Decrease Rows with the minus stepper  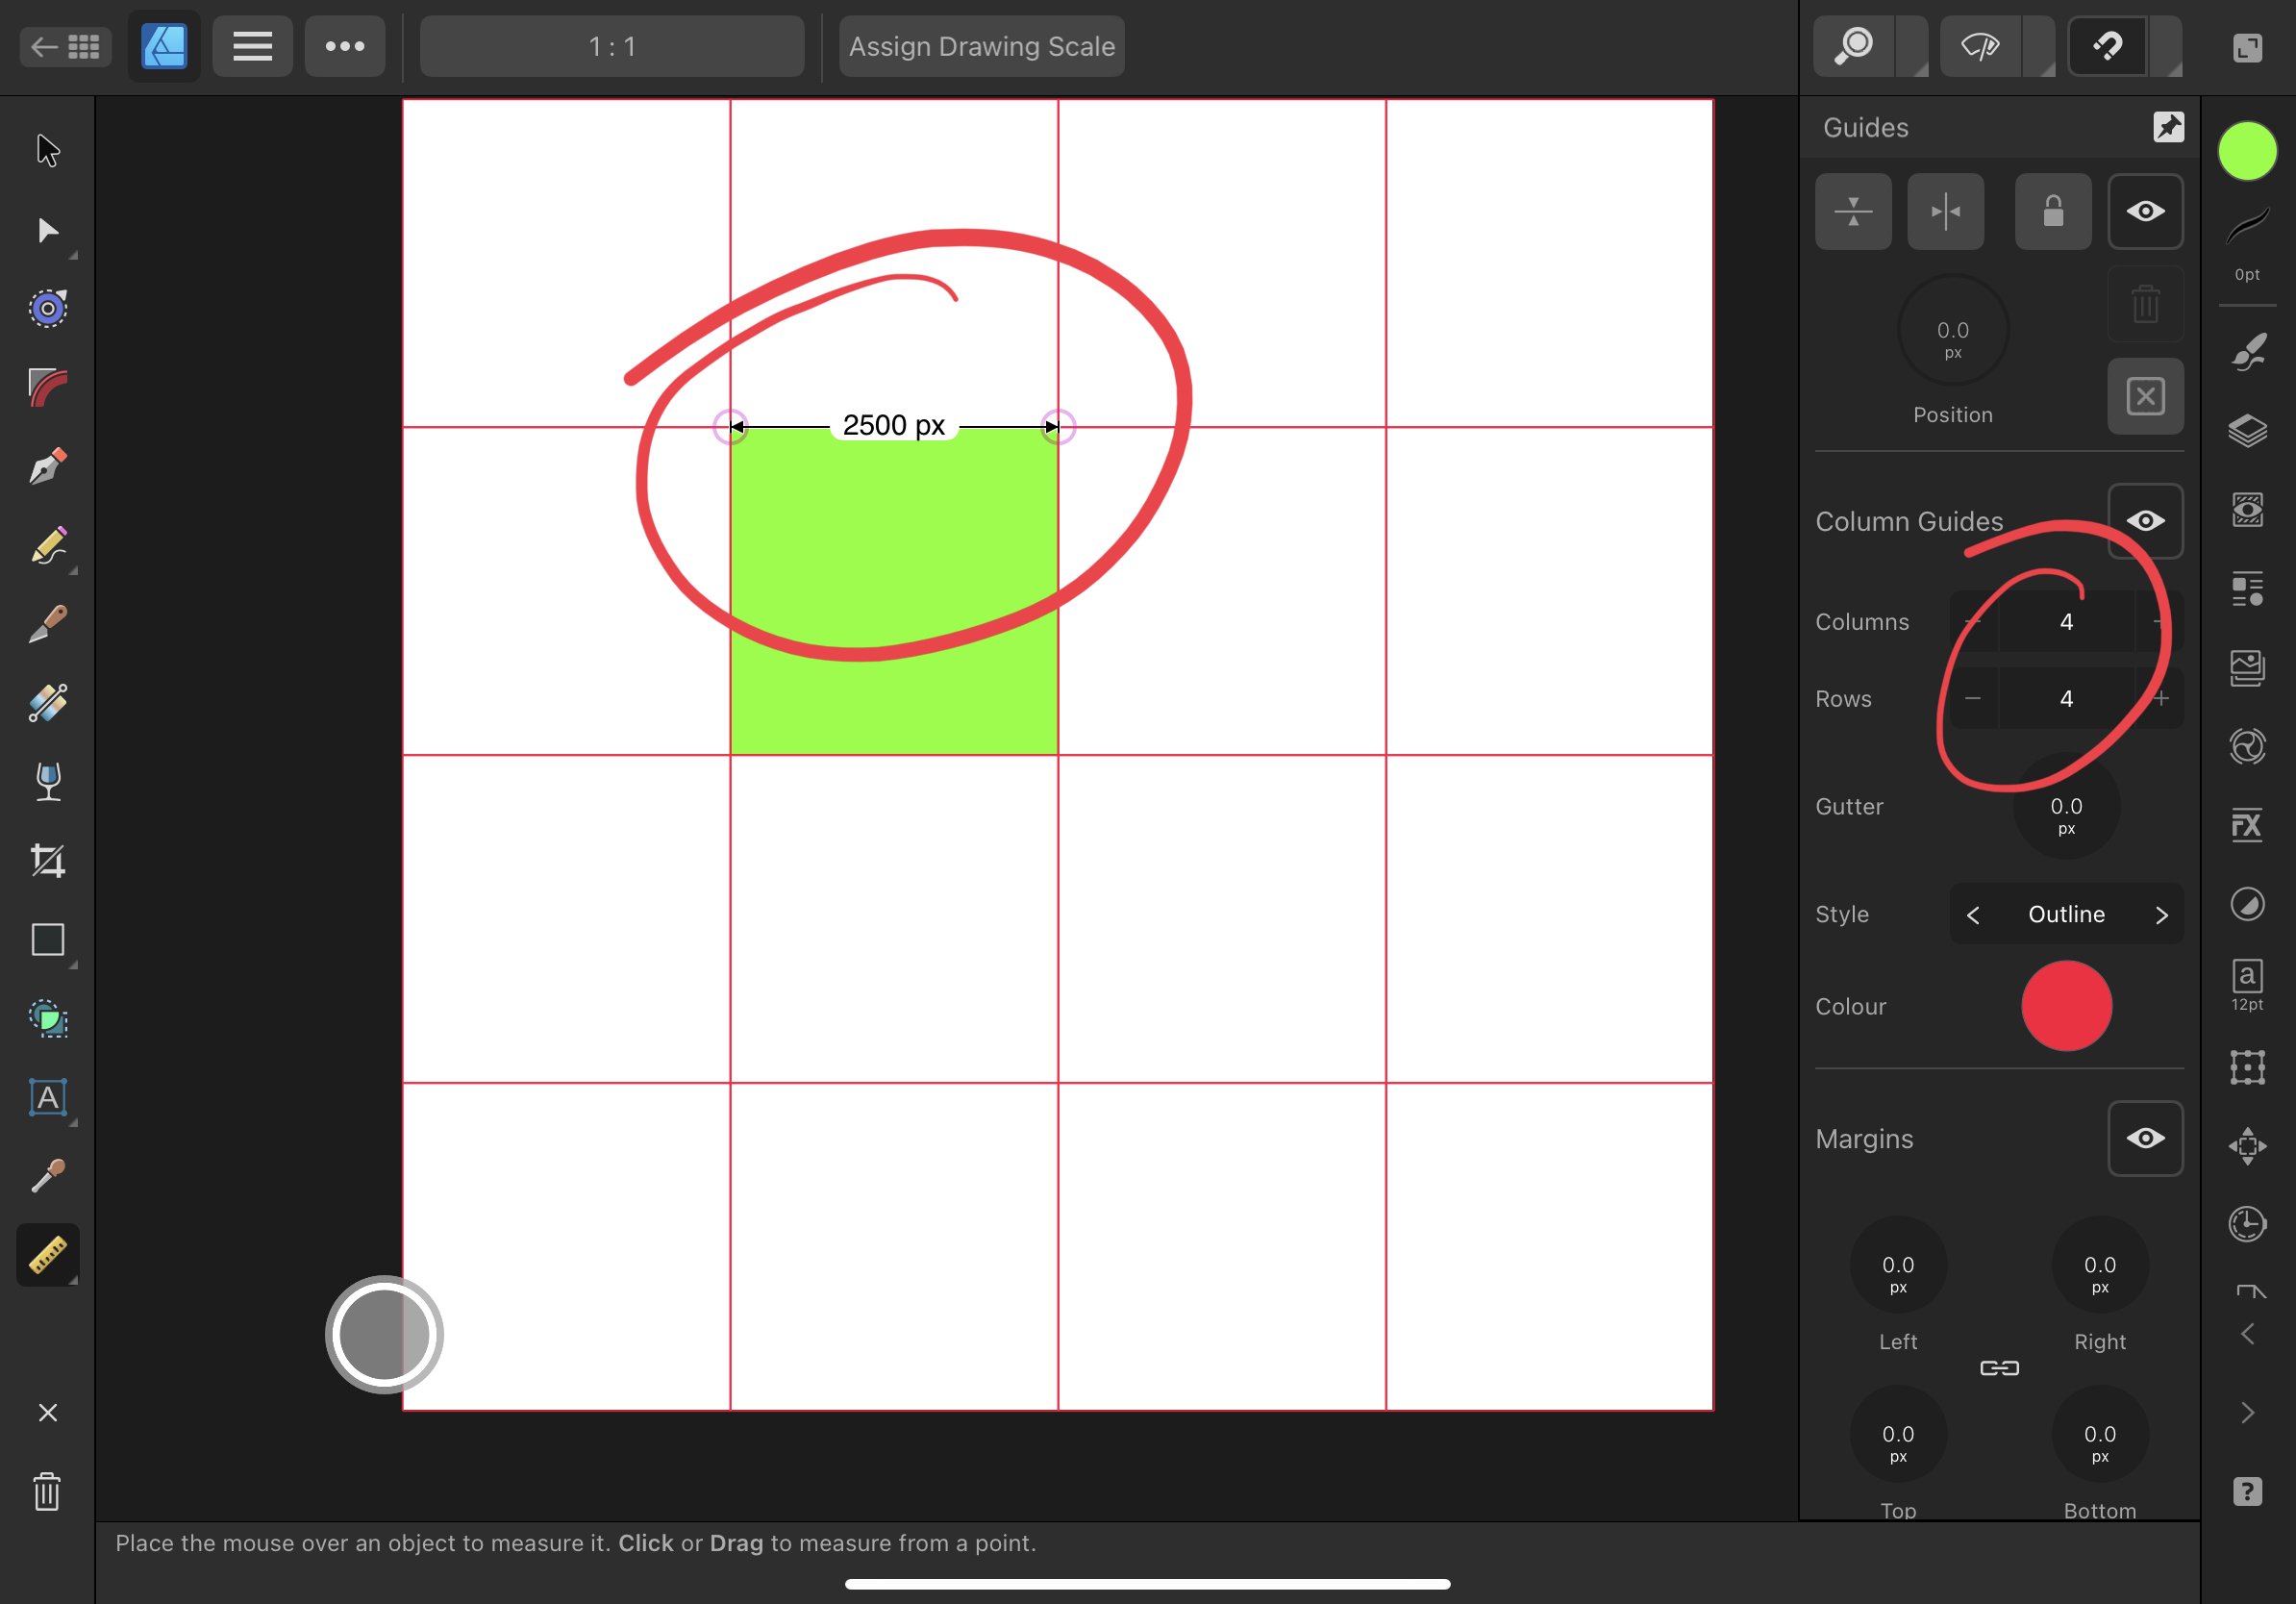(x=1973, y=698)
